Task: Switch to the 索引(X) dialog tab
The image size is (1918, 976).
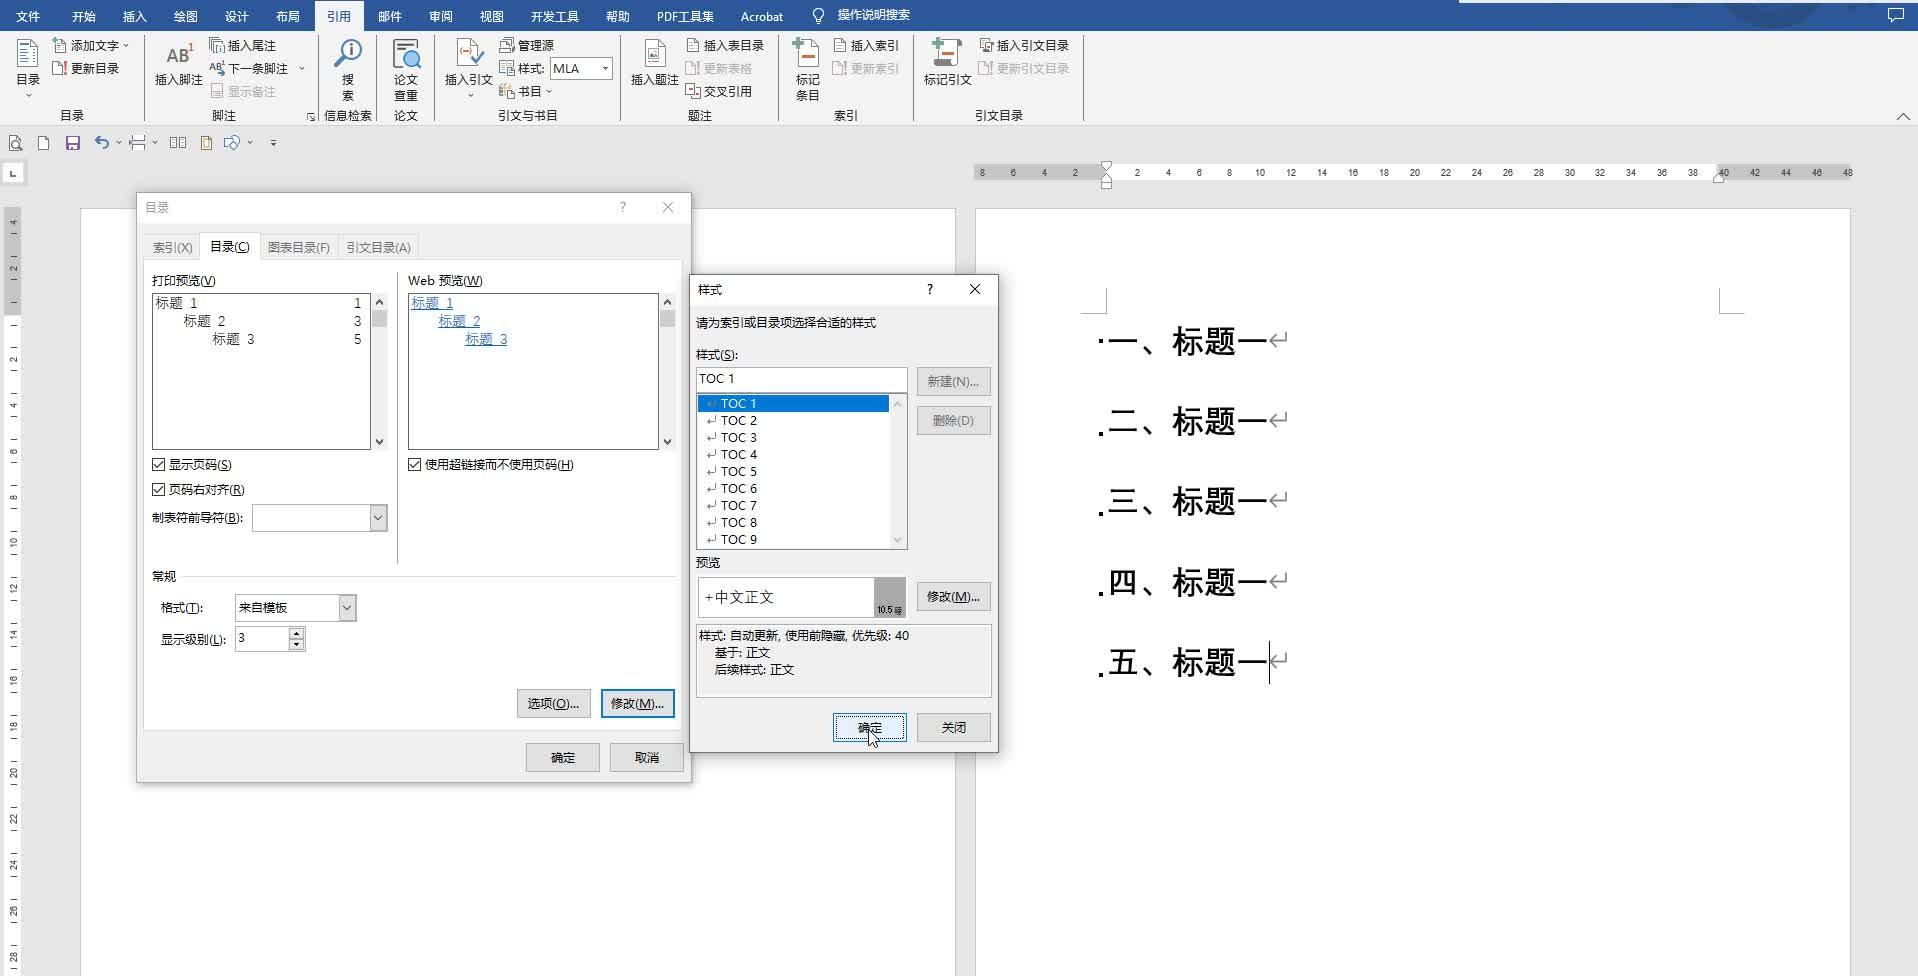Action: 172,247
